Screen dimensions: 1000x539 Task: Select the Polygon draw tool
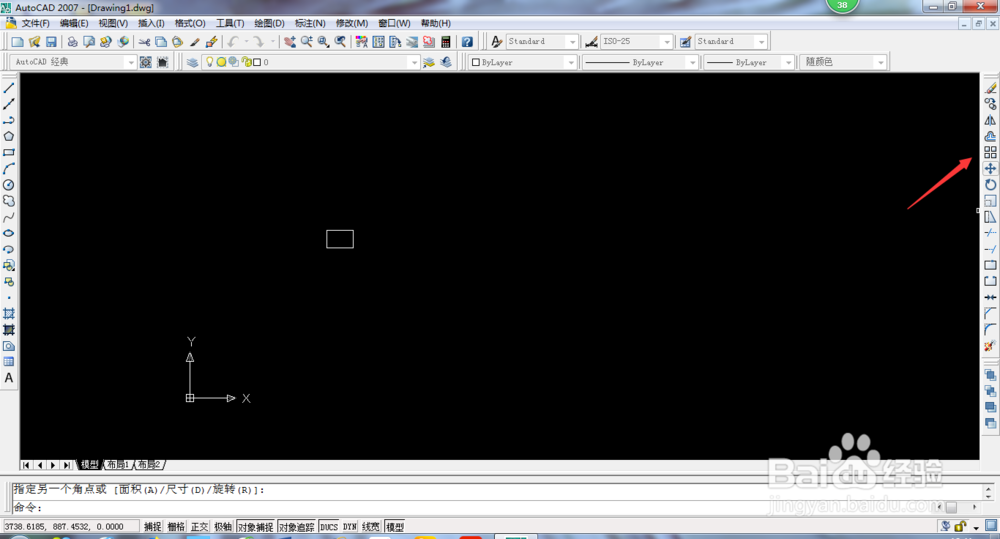pyautogui.click(x=9, y=137)
